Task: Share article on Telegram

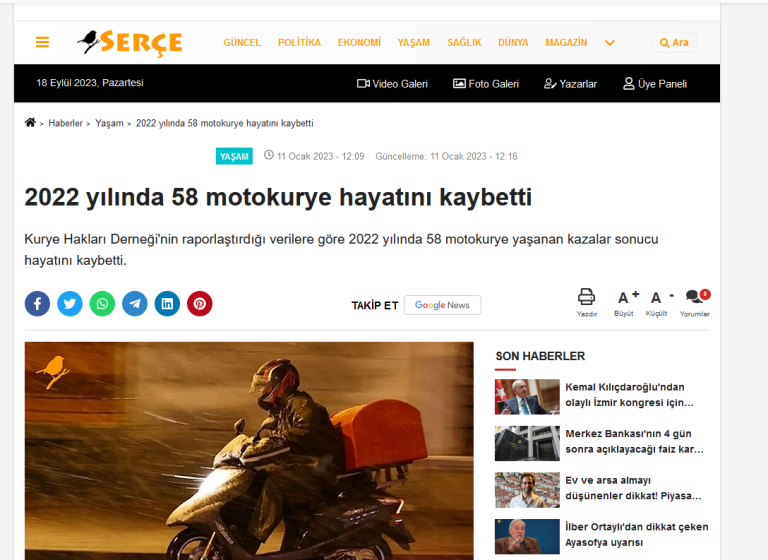Action: [x=135, y=304]
